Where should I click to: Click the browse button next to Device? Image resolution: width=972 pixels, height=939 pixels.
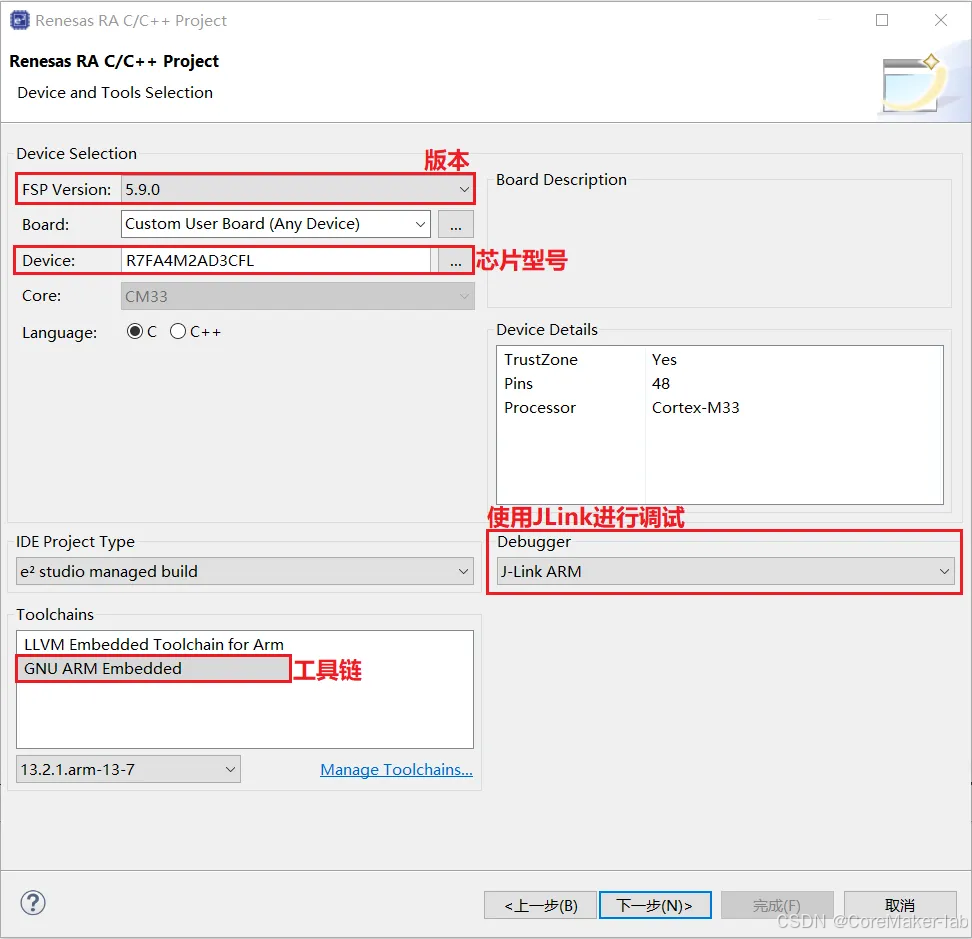(456, 260)
